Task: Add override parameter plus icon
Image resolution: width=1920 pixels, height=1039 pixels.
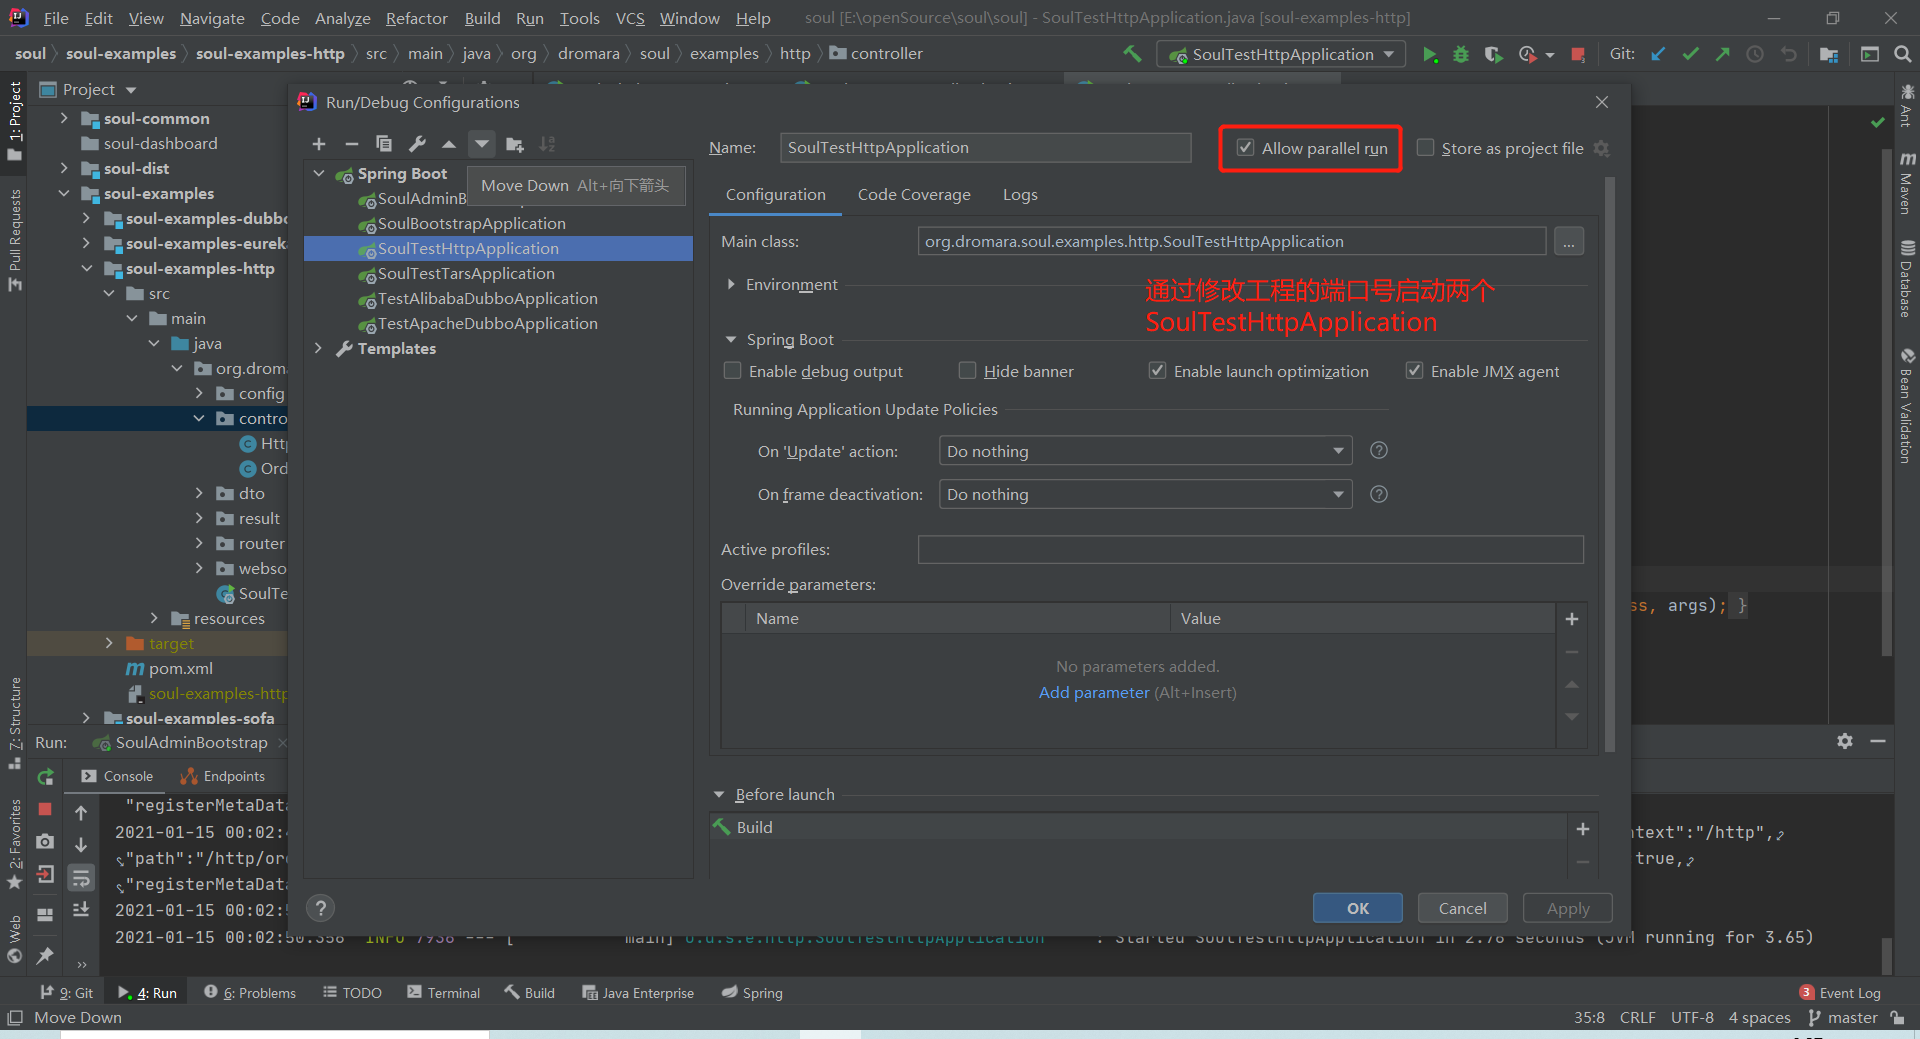Action: 1572,619
